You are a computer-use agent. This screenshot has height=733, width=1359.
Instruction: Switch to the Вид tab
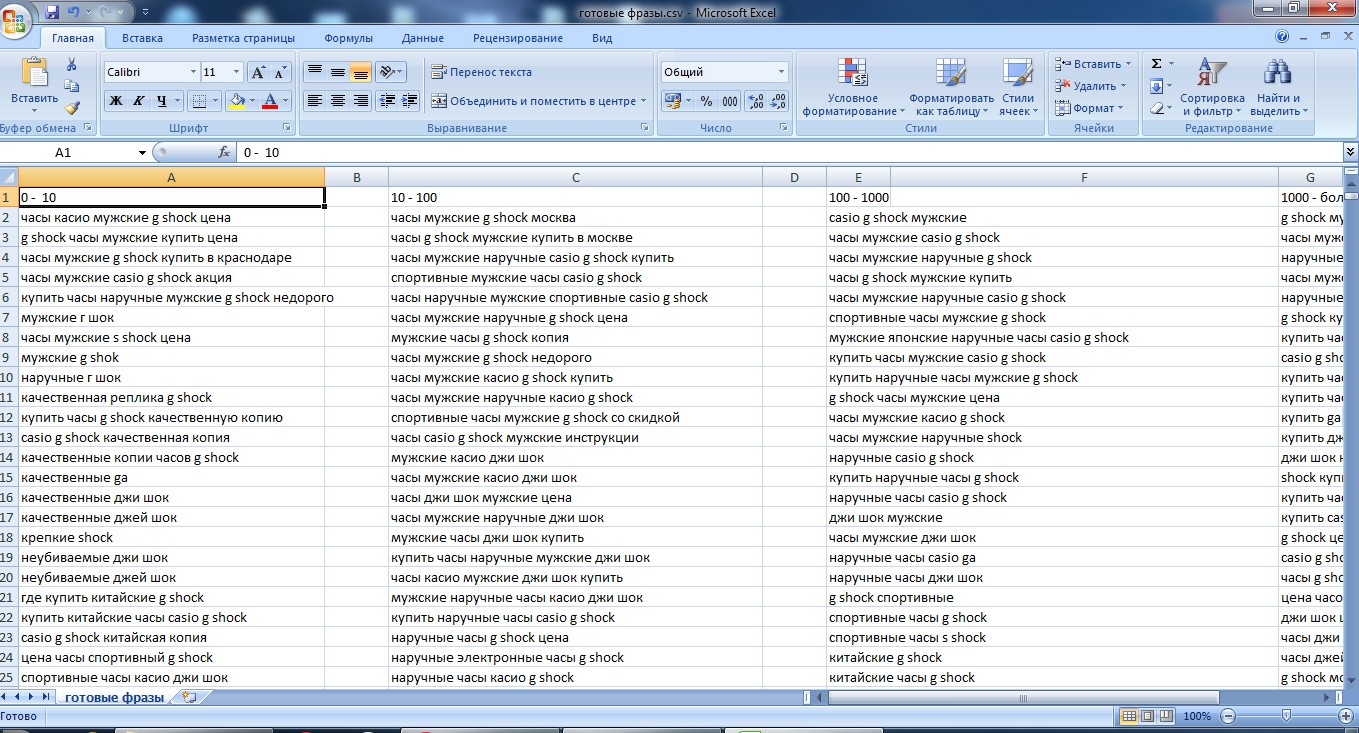pos(602,38)
